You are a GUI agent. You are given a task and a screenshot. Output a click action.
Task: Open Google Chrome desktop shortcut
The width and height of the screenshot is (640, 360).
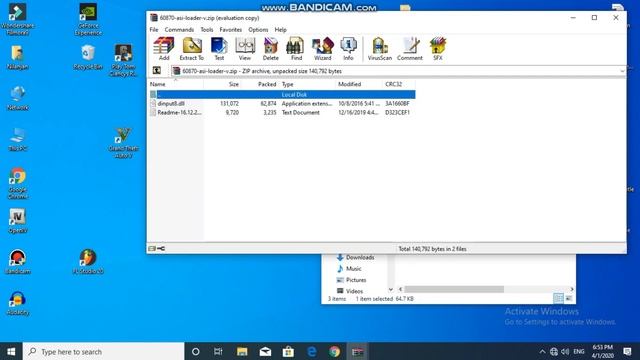pos(18,183)
